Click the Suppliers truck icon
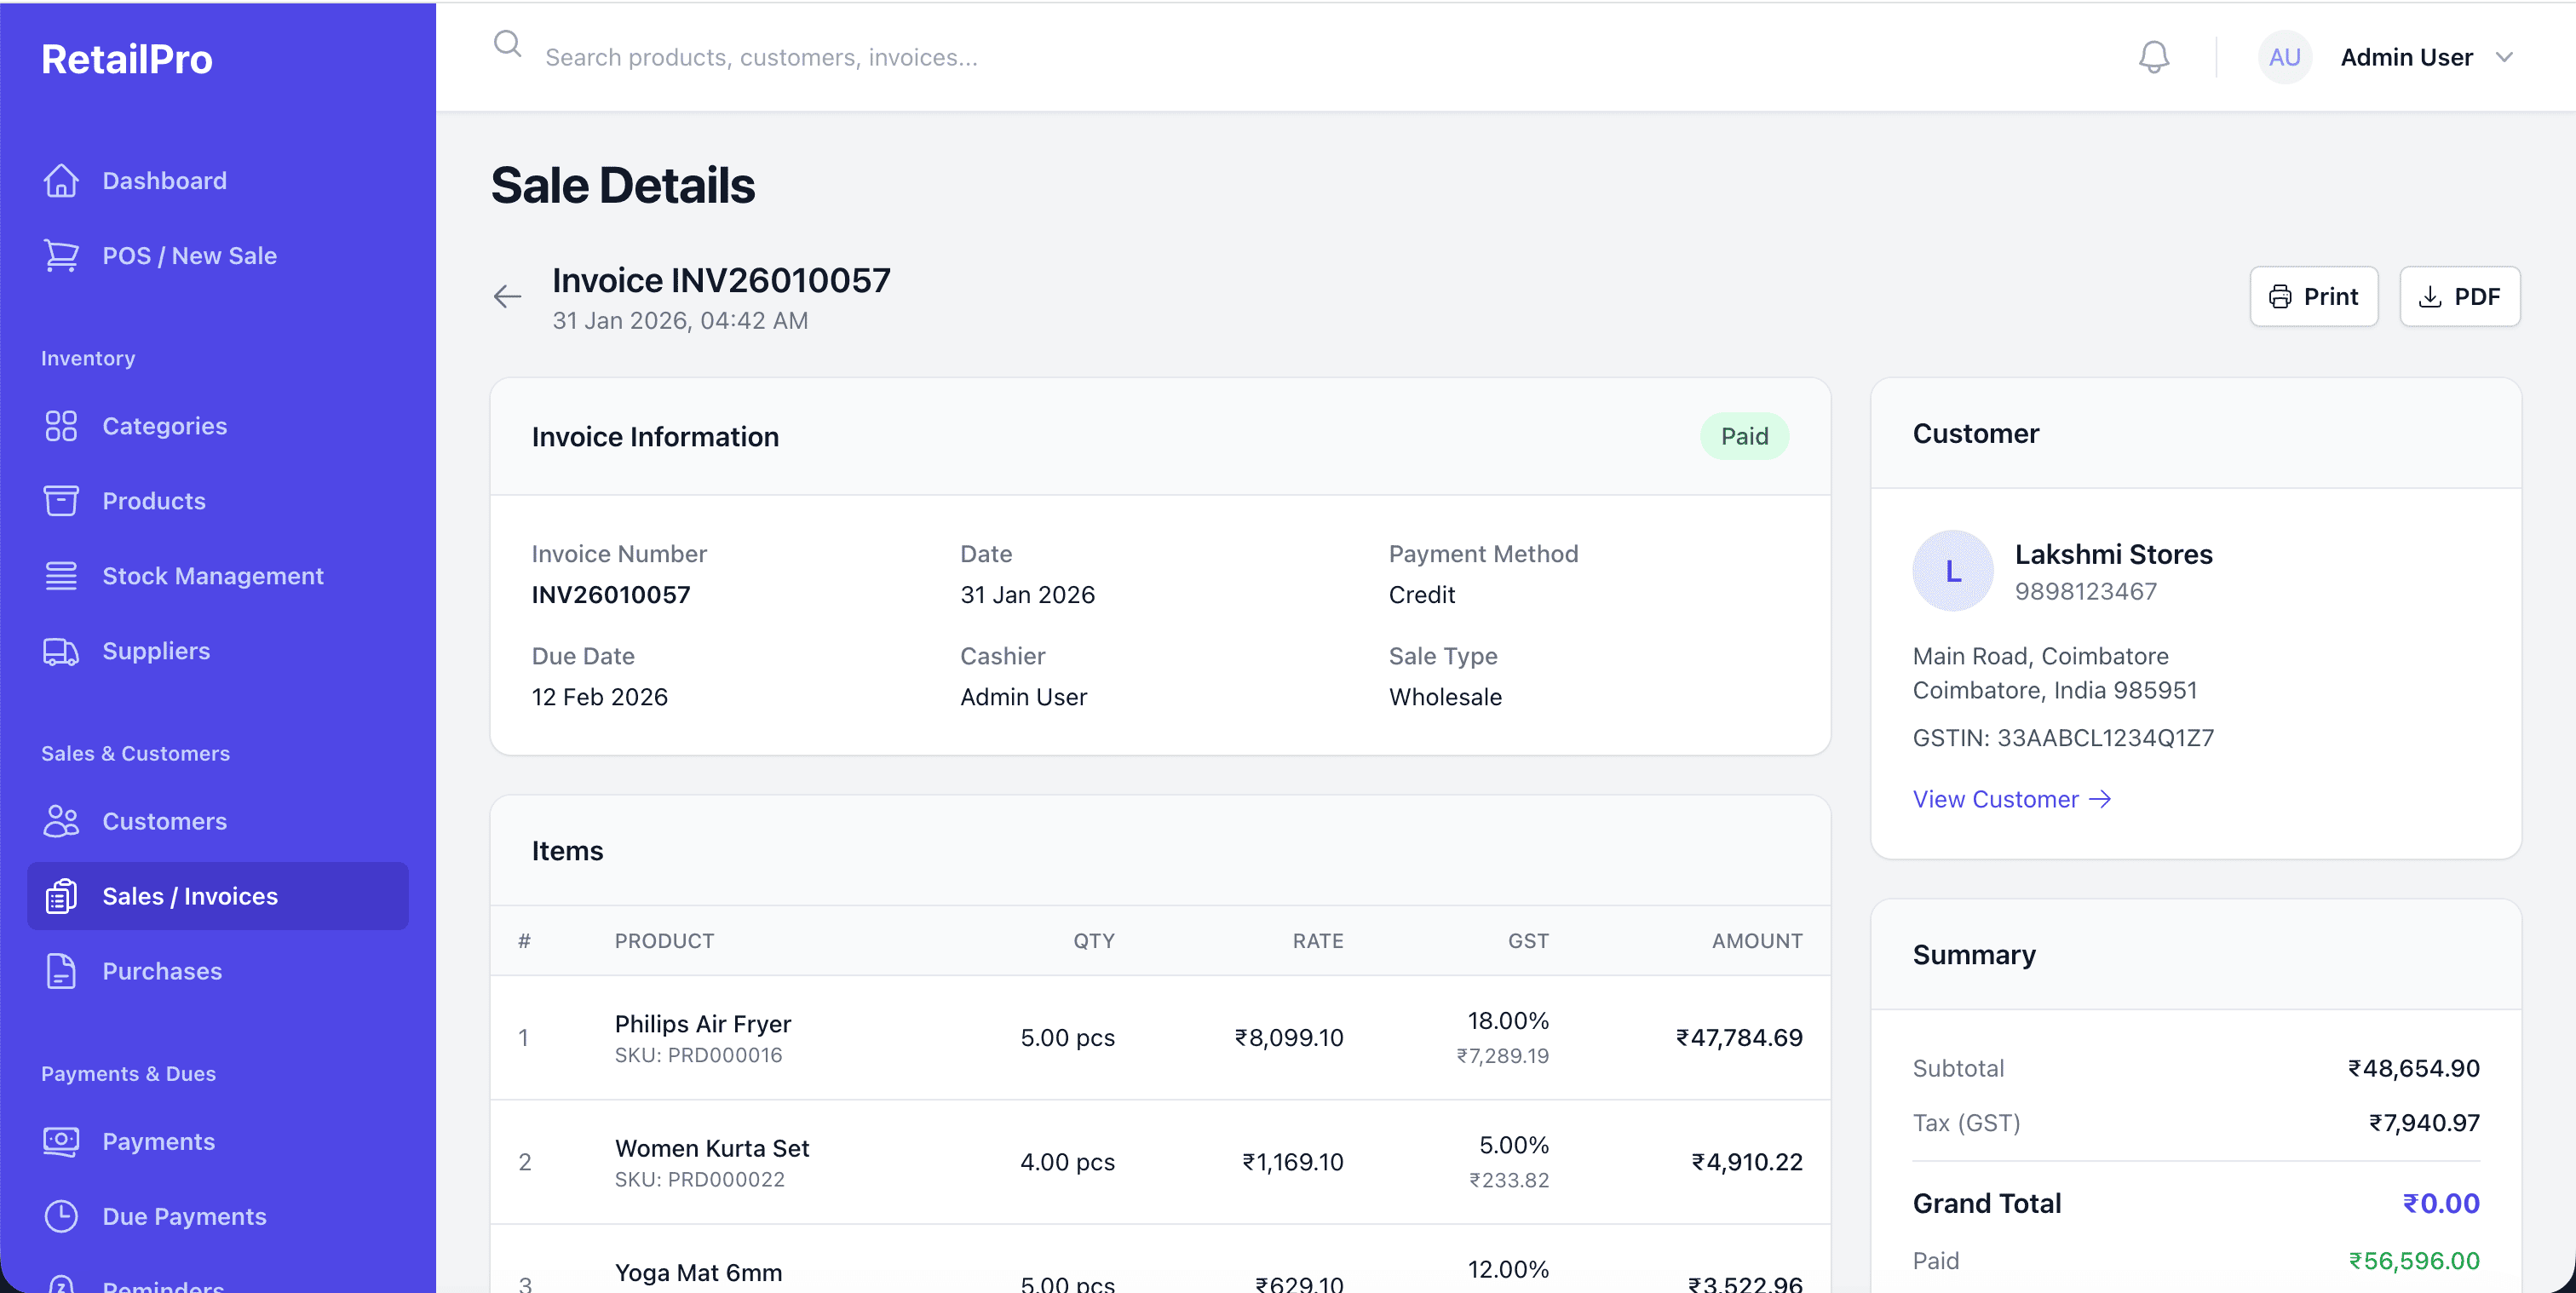This screenshot has height=1293, width=2576. [61, 651]
